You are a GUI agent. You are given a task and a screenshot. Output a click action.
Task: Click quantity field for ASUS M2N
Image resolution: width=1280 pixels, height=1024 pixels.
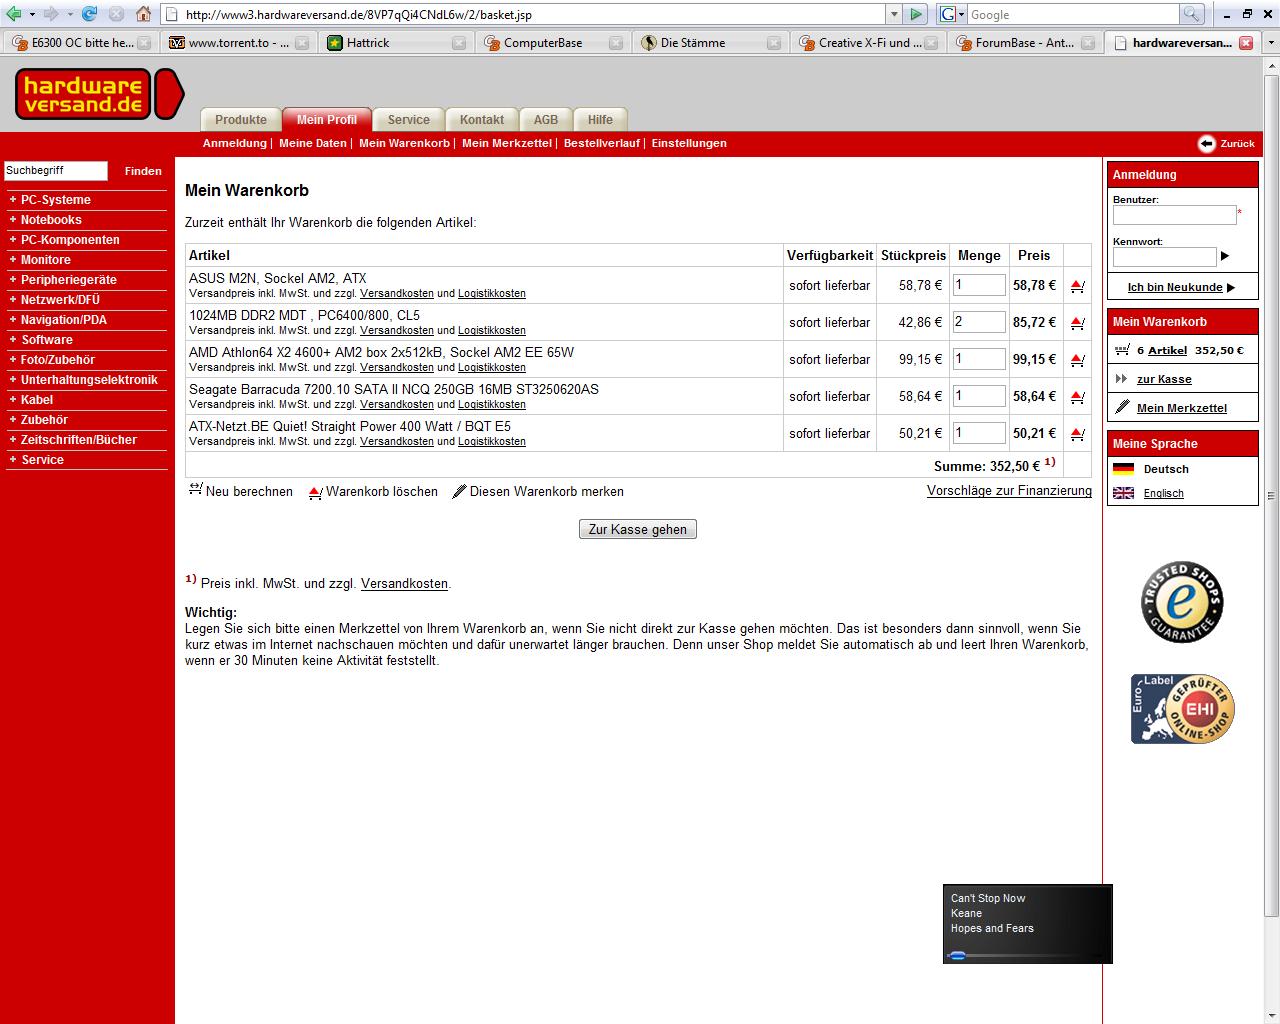tap(979, 285)
